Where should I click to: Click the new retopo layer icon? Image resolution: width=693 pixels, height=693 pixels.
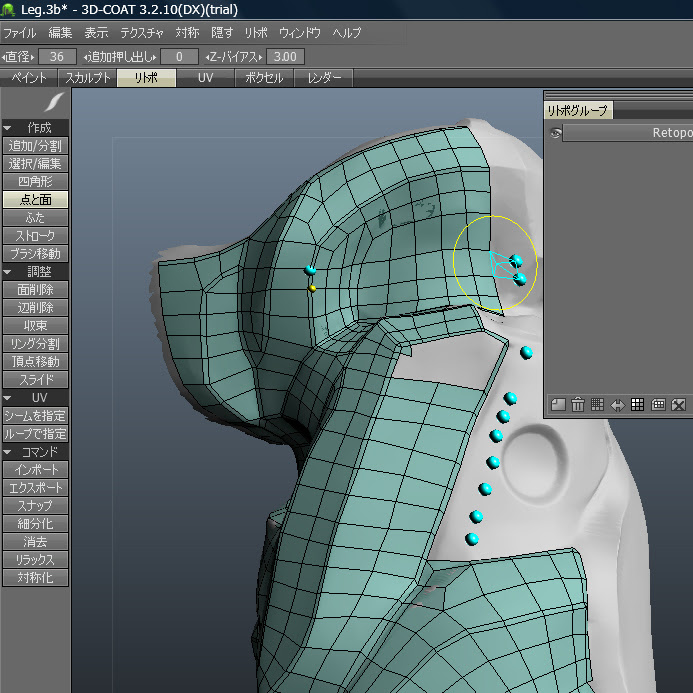tap(558, 404)
